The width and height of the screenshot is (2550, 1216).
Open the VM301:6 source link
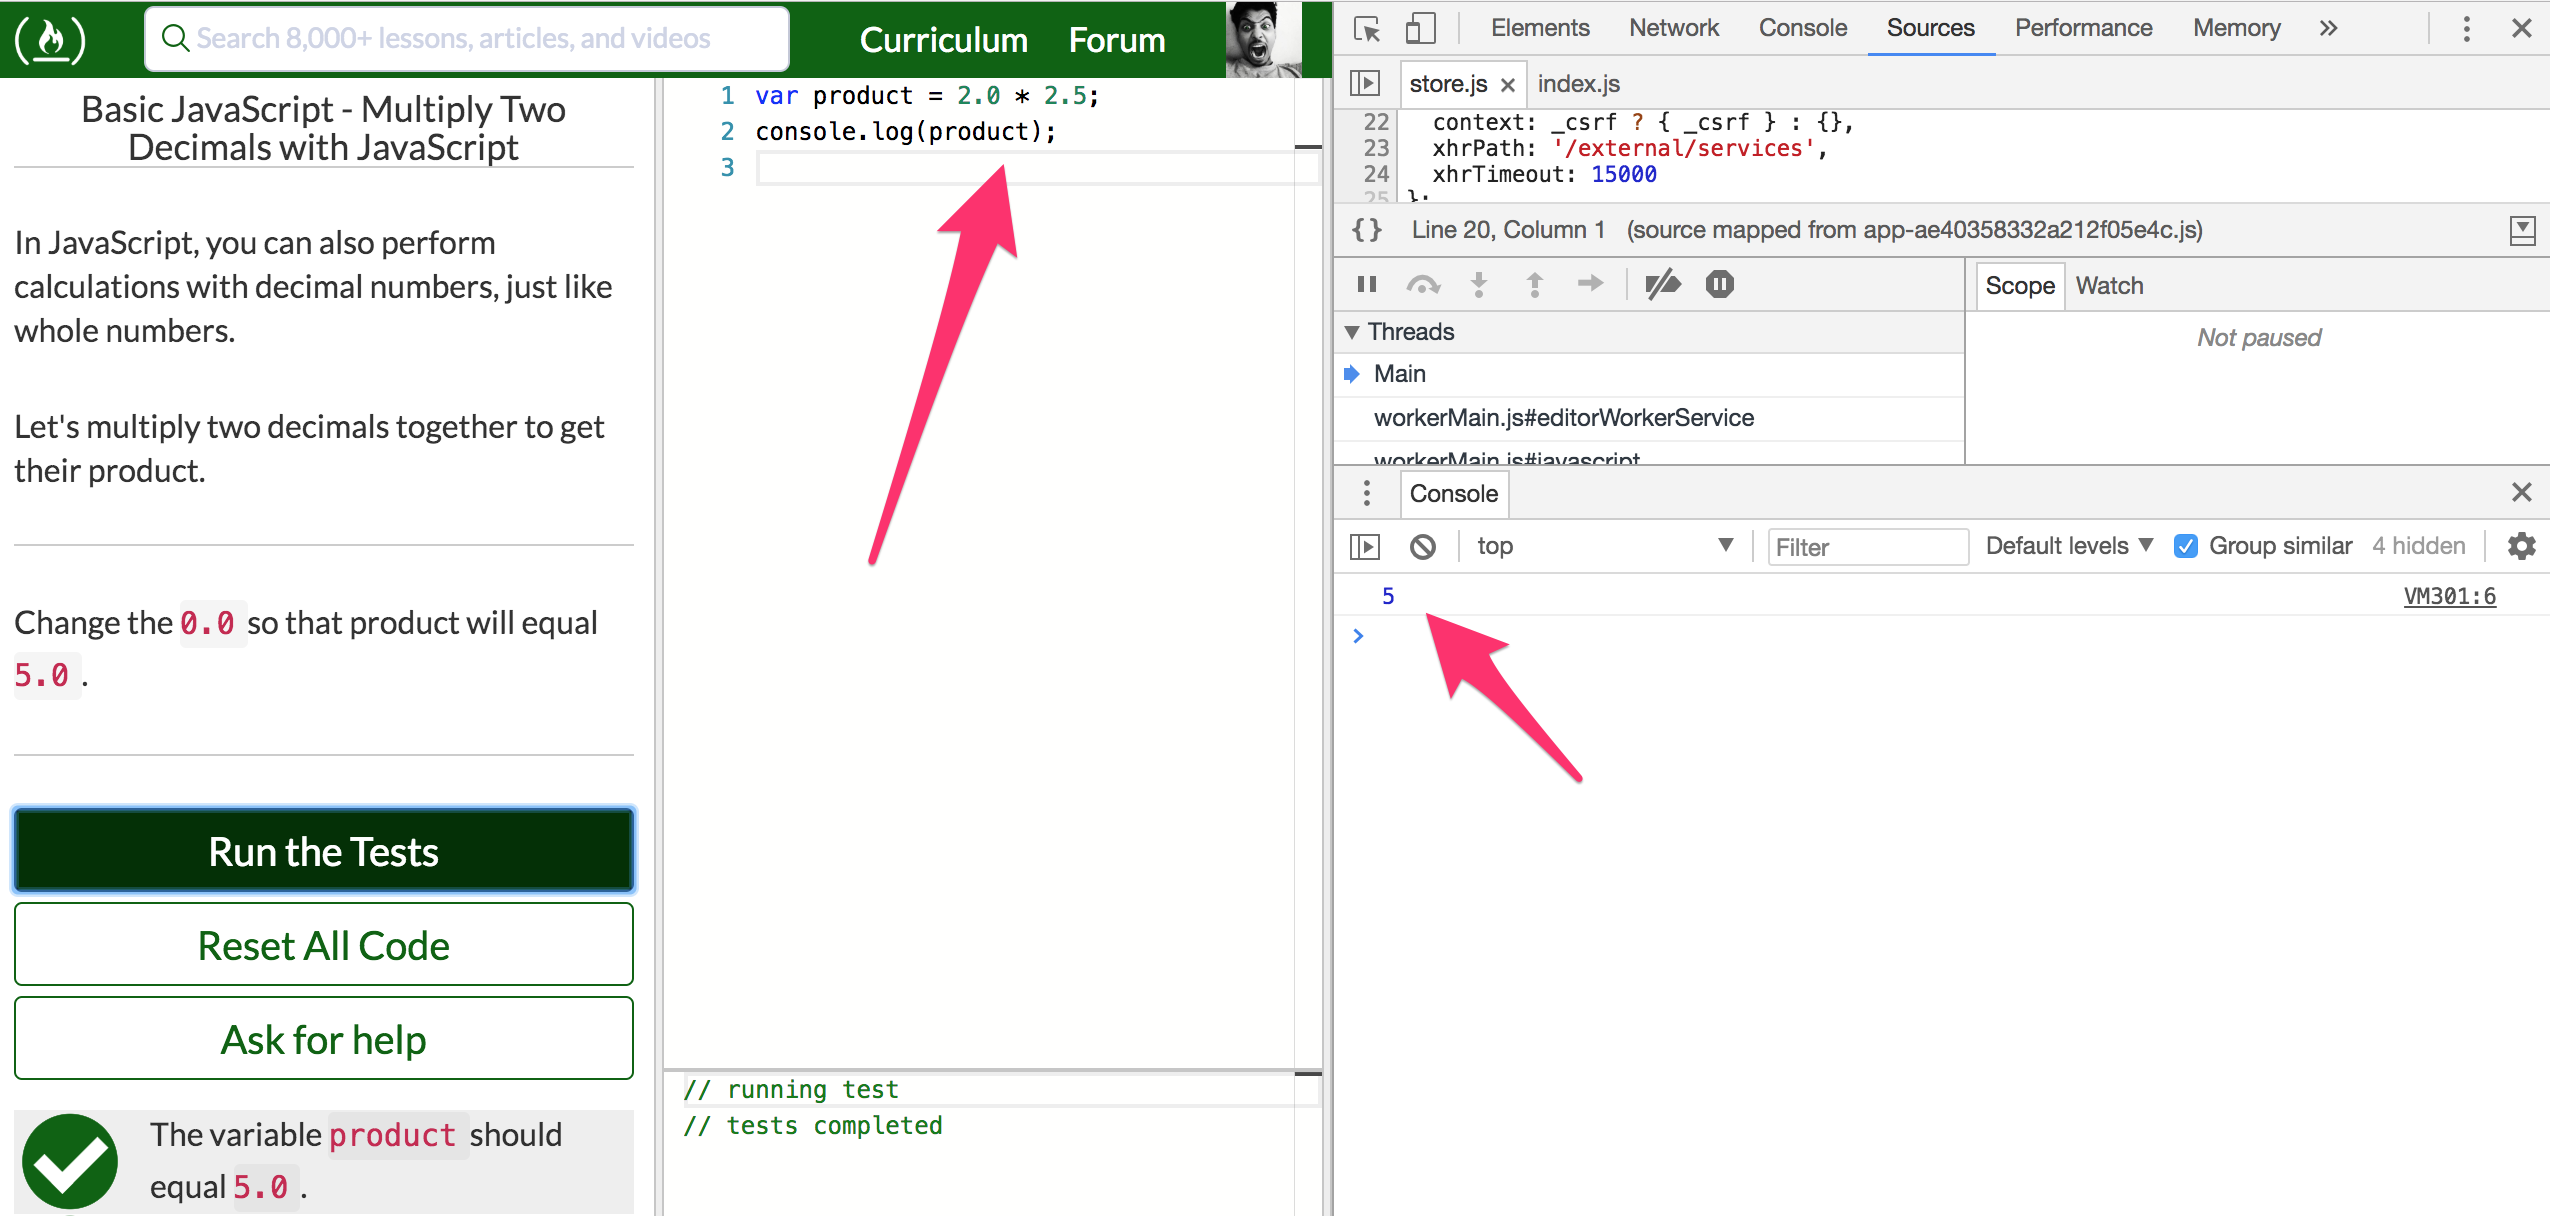point(2449,597)
